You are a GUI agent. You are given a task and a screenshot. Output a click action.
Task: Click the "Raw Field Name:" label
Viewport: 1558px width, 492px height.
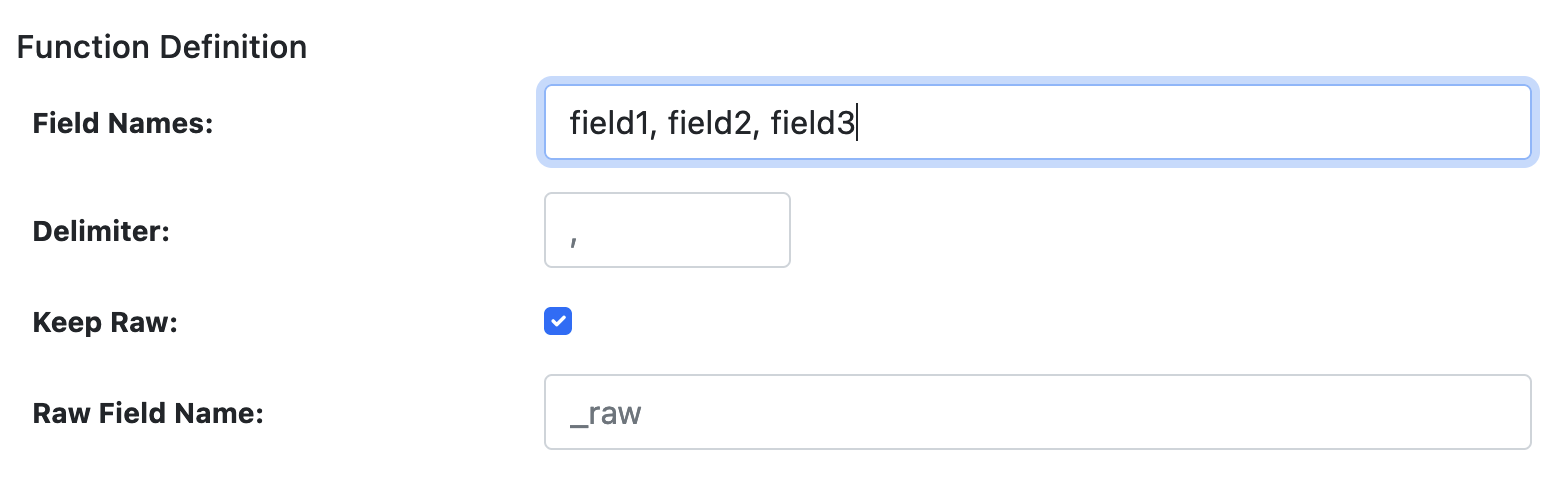click(148, 413)
